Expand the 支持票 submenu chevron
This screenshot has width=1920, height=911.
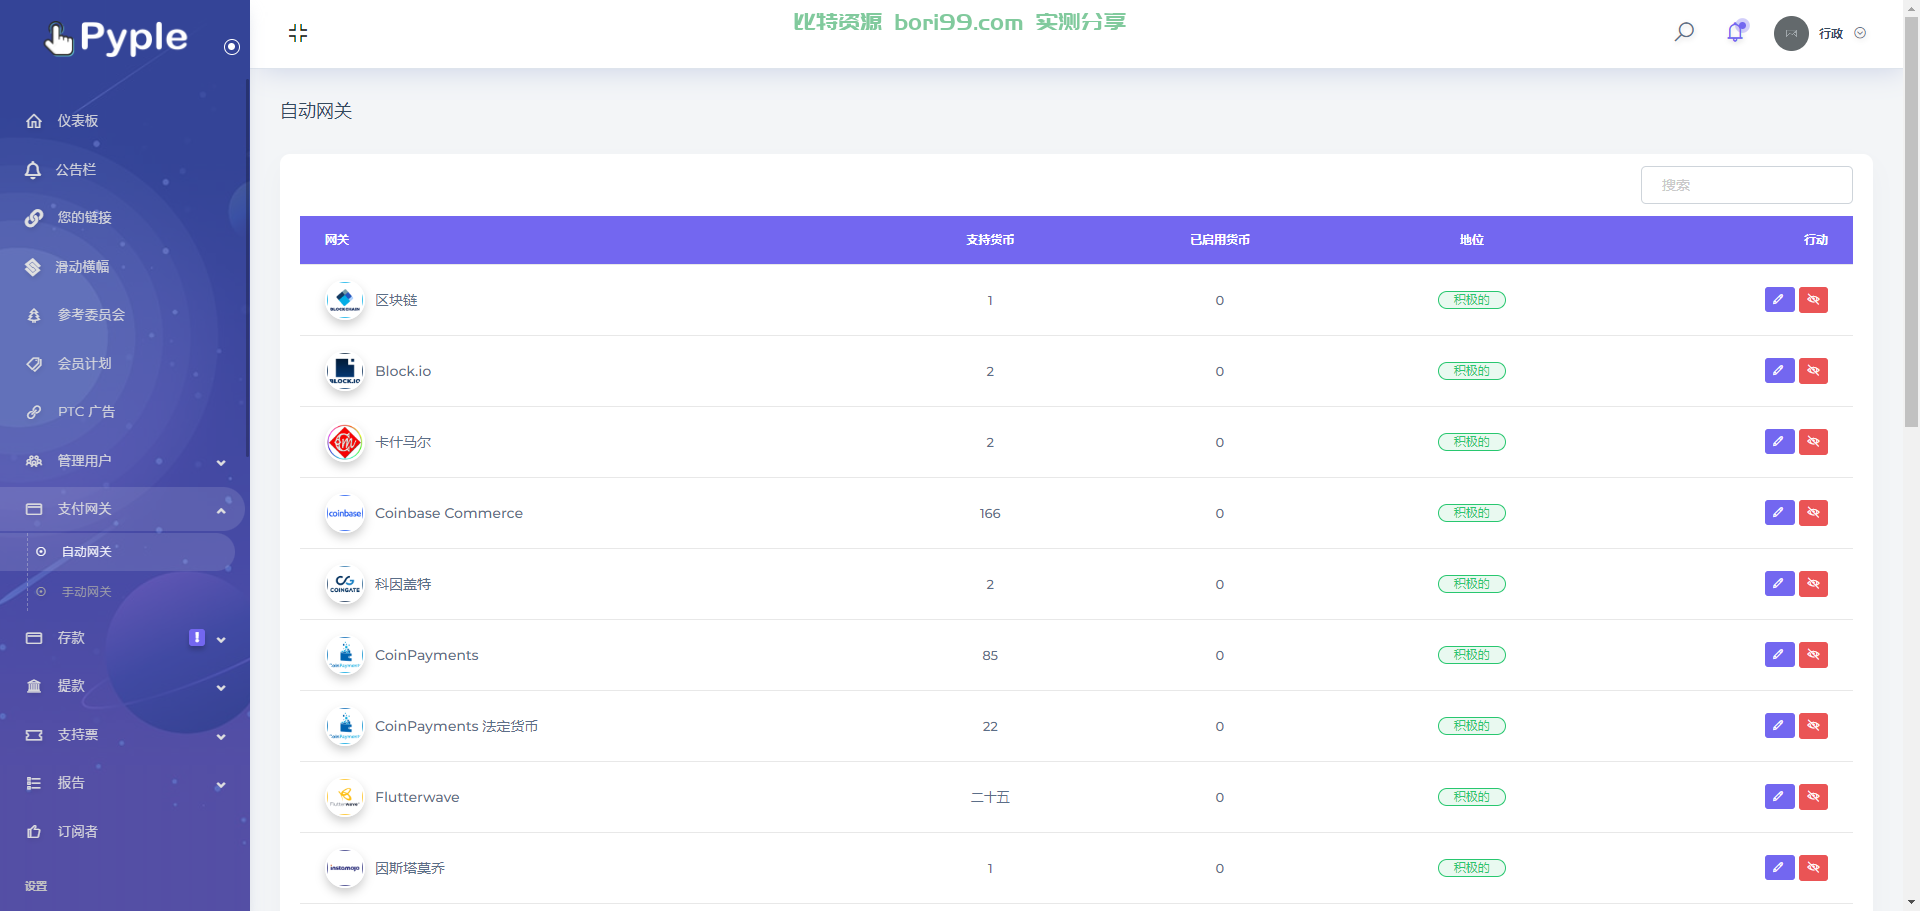point(221,736)
